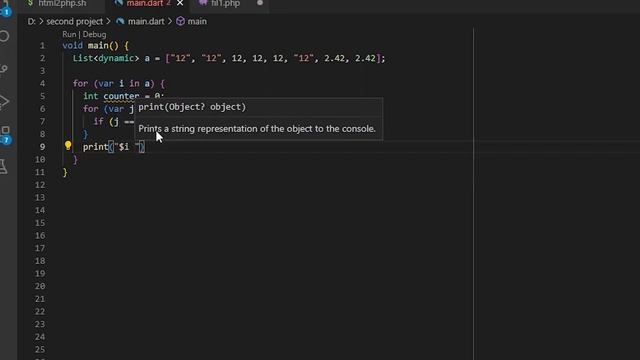The image size is (640, 360).
Task: Open the main symbol breadcrumb
Action: pos(197,21)
